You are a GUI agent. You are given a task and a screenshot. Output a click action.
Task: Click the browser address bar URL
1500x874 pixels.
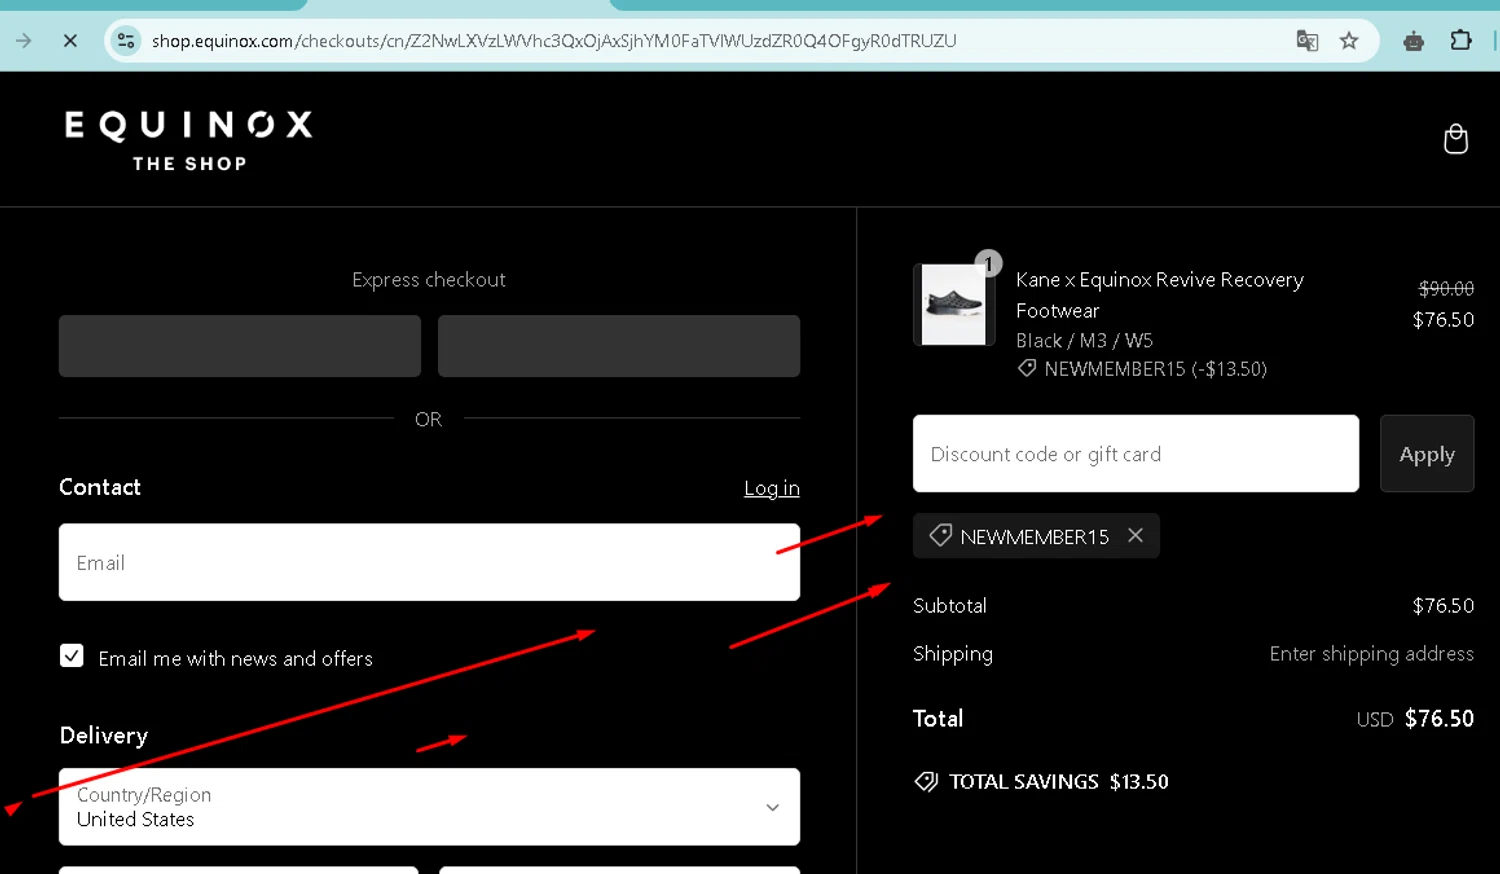[554, 41]
